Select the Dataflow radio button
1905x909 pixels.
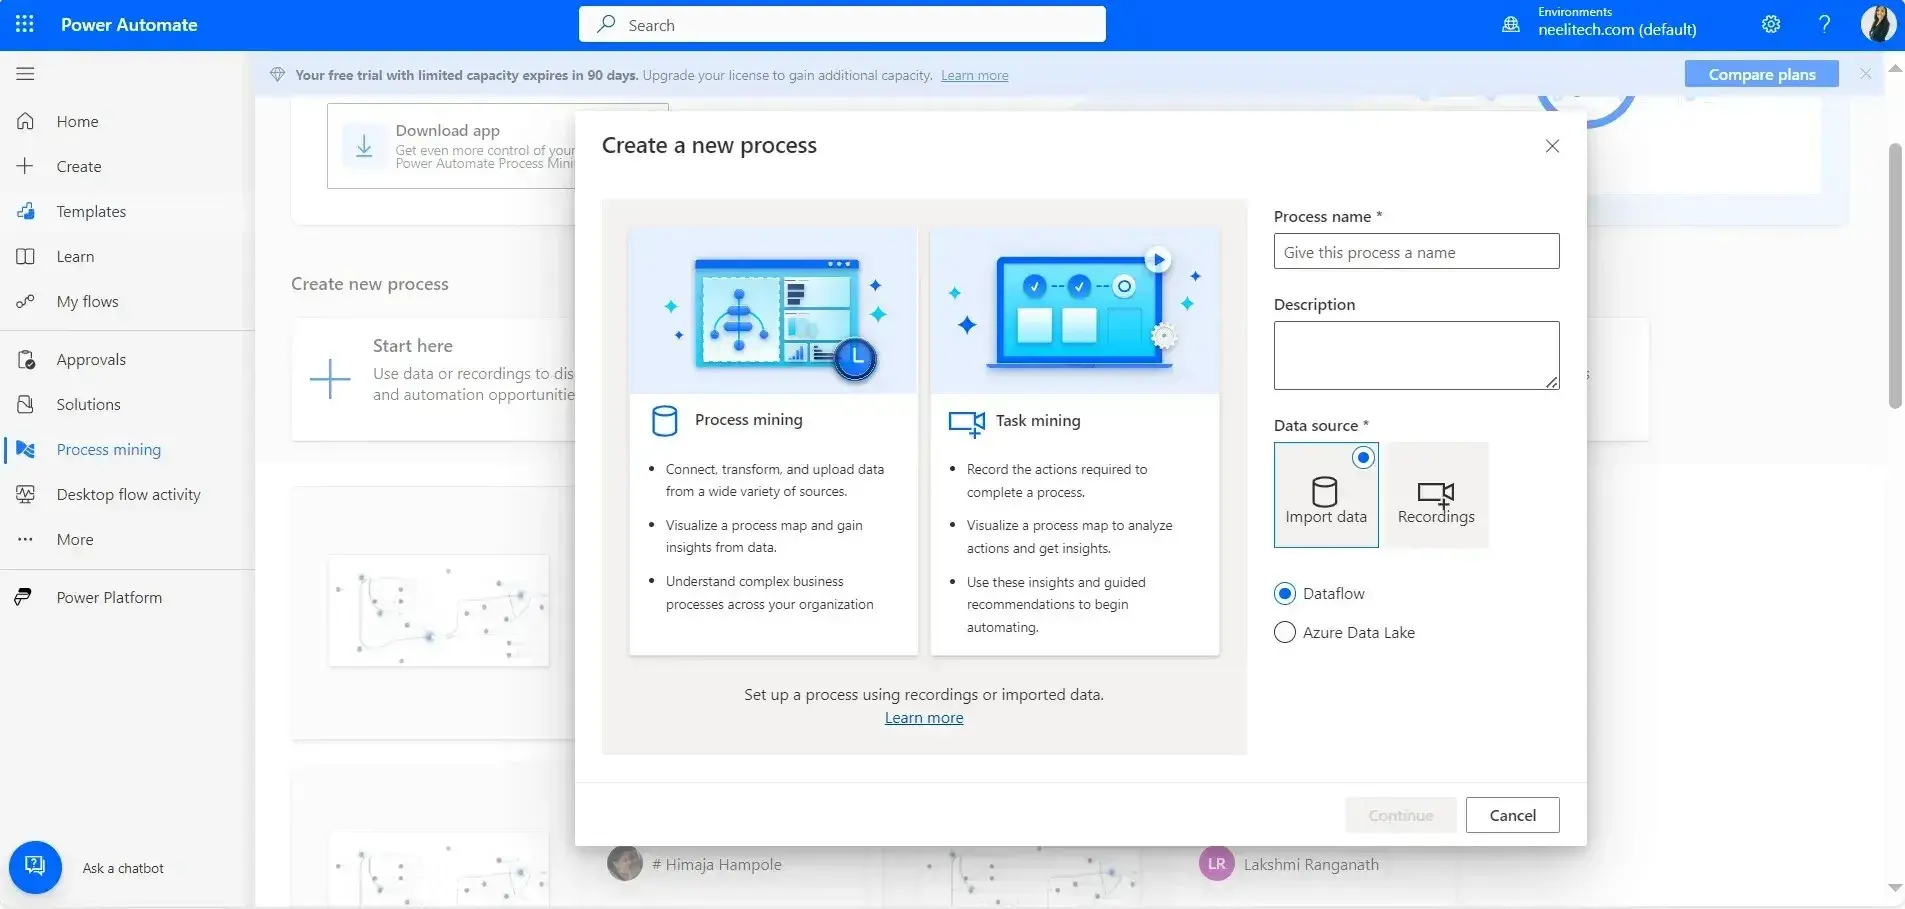[1285, 594]
